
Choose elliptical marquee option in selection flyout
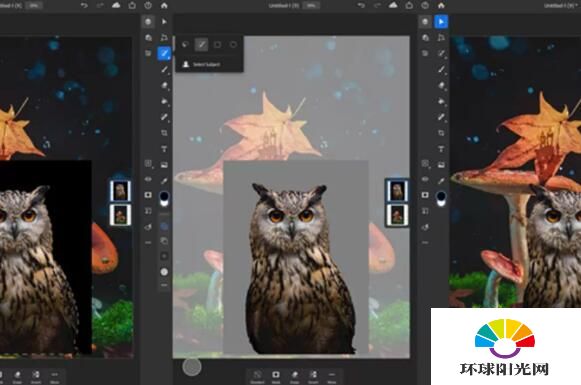coord(233,45)
